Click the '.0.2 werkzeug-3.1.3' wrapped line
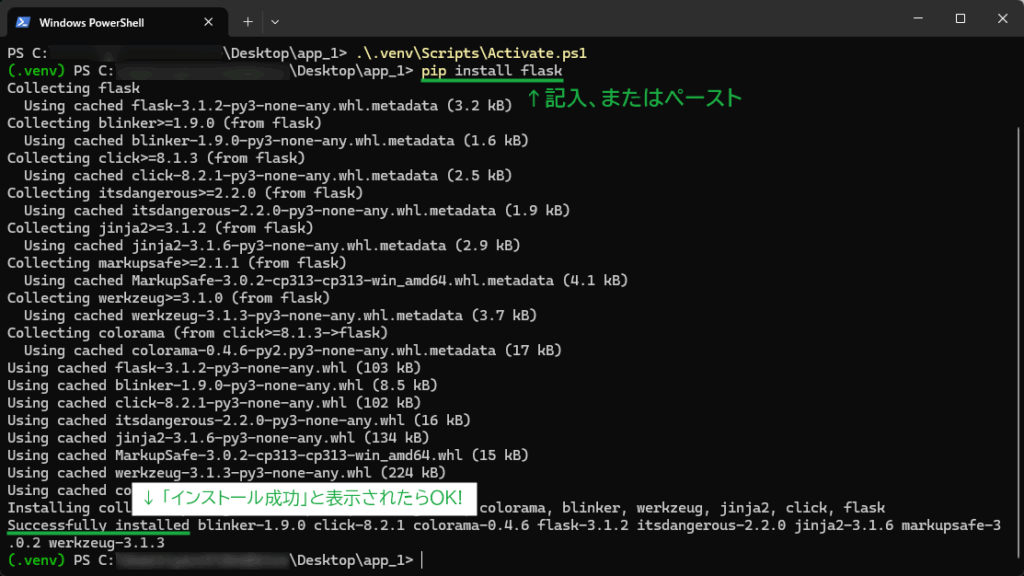Viewport: 1024px width, 576px height. tap(86, 543)
